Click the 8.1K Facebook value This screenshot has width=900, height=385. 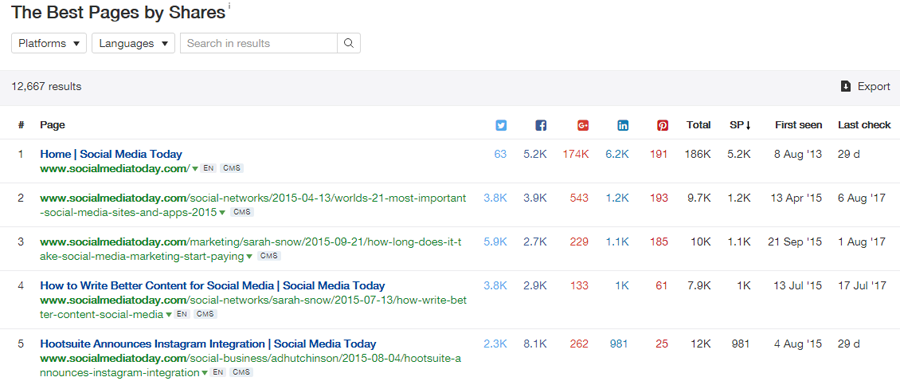coord(536,344)
